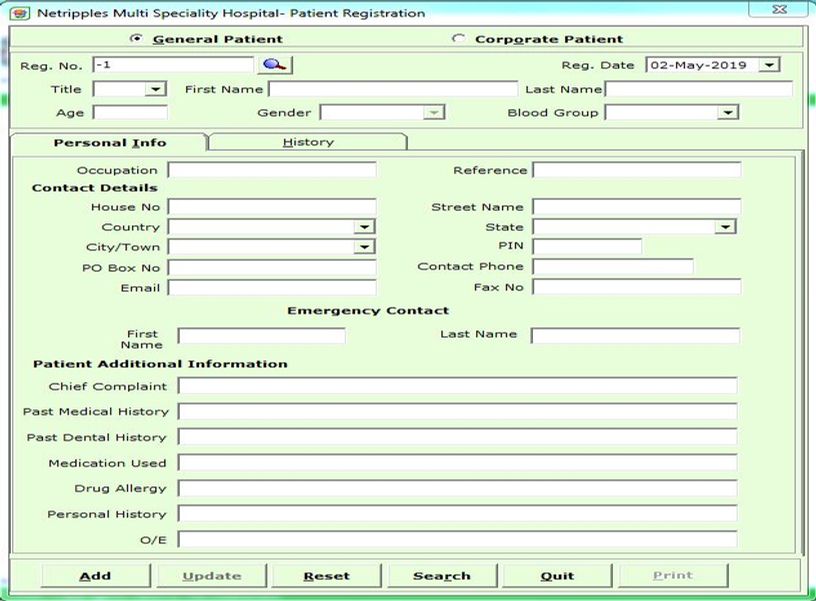The image size is (816, 601).
Task: Select the General Patient radio button
Action: click(x=136, y=39)
